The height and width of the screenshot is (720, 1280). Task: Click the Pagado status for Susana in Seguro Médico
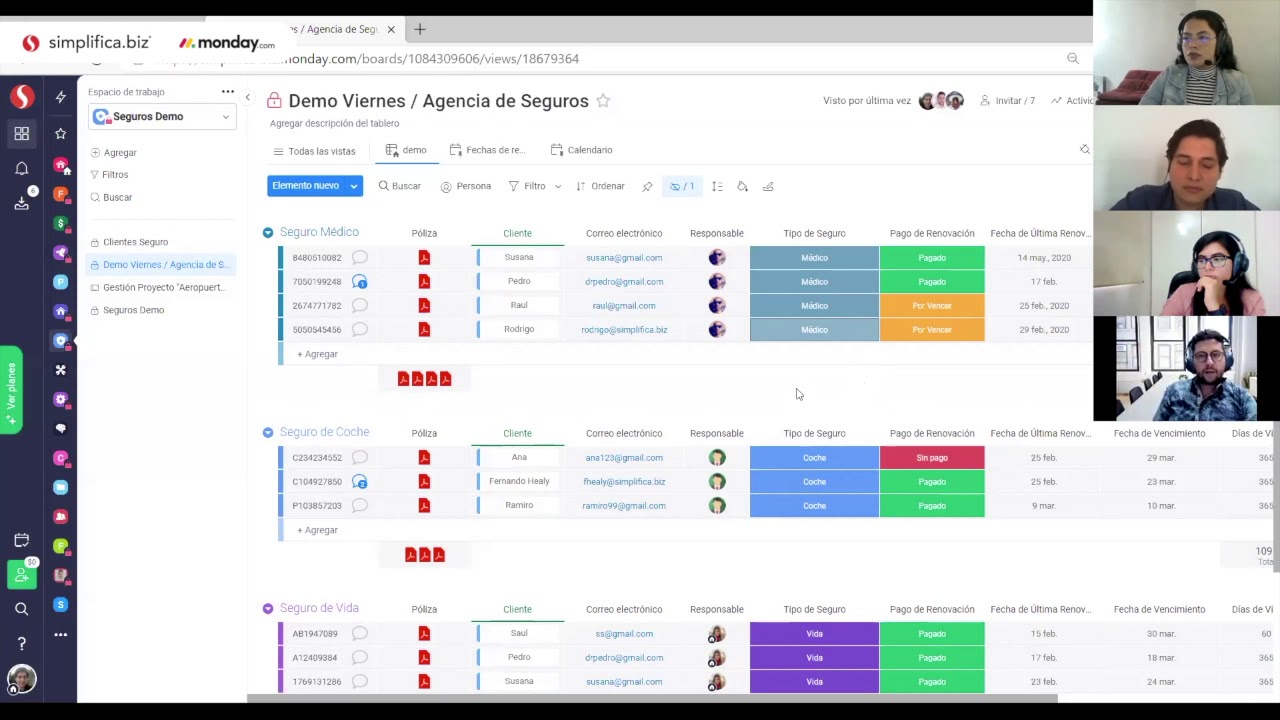(932, 258)
